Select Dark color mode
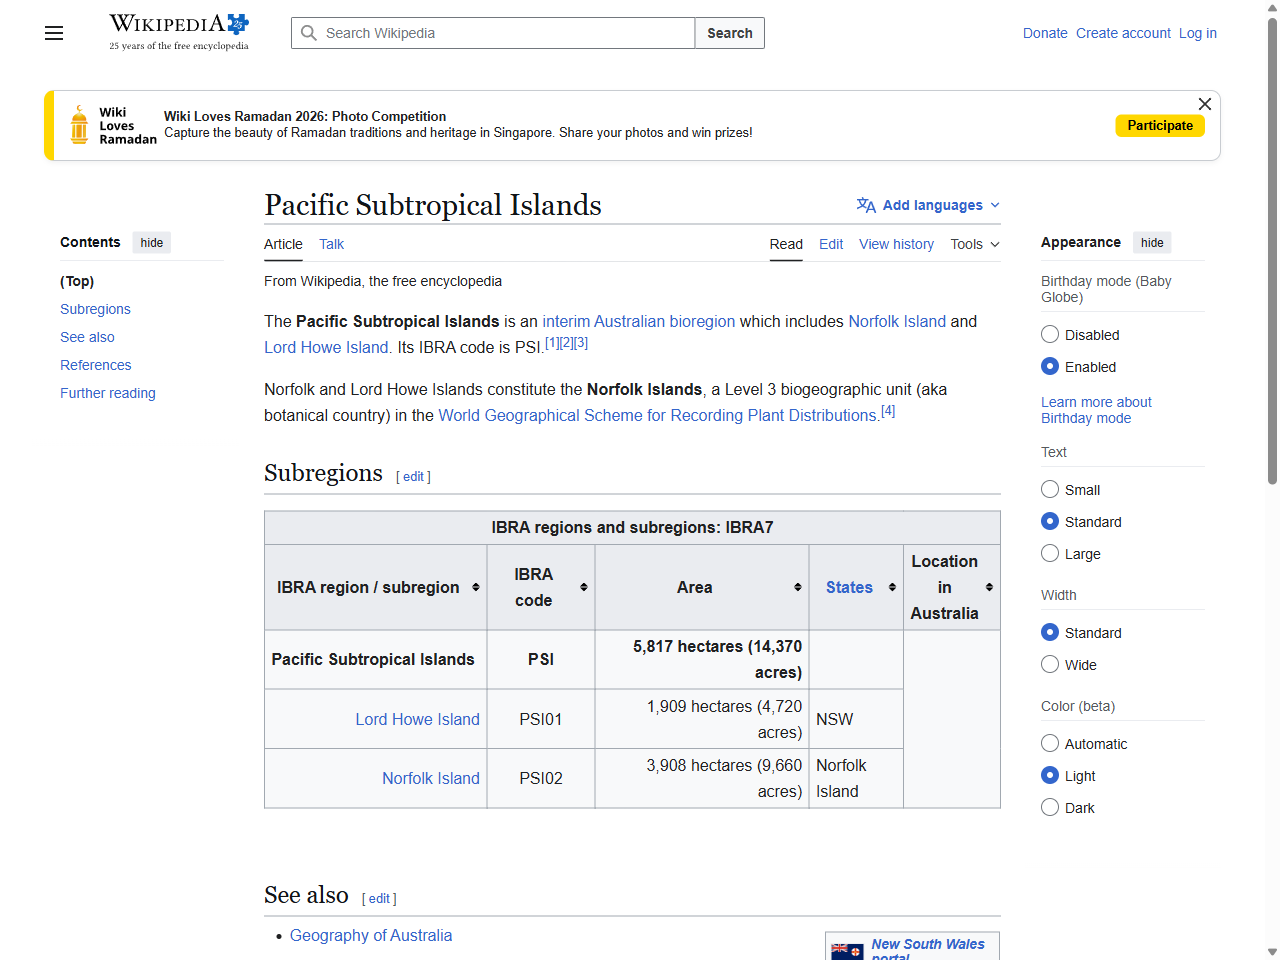The height and width of the screenshot is (960, 1280). point(1050,807)
